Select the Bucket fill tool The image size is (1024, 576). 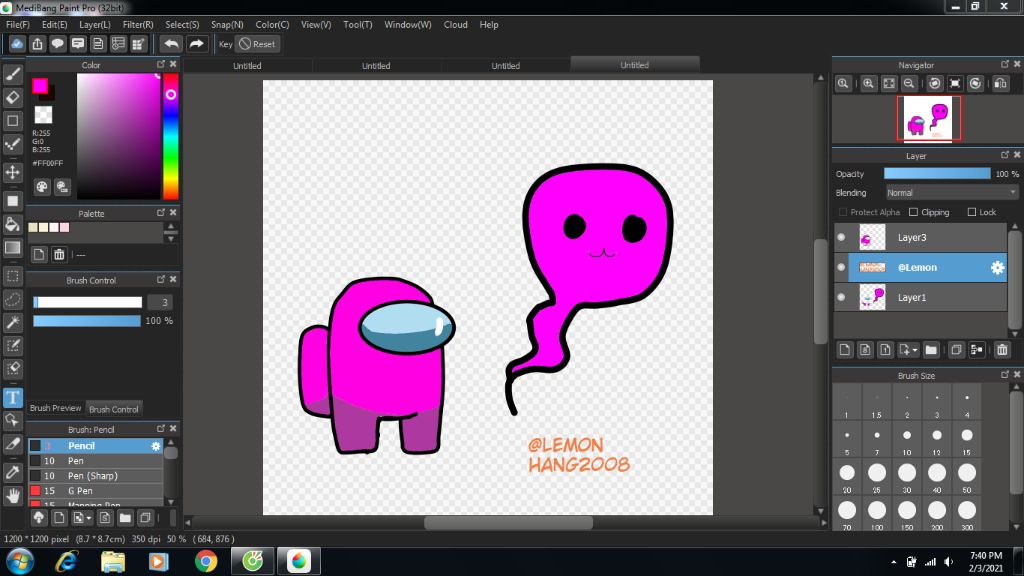pos(12,224)
